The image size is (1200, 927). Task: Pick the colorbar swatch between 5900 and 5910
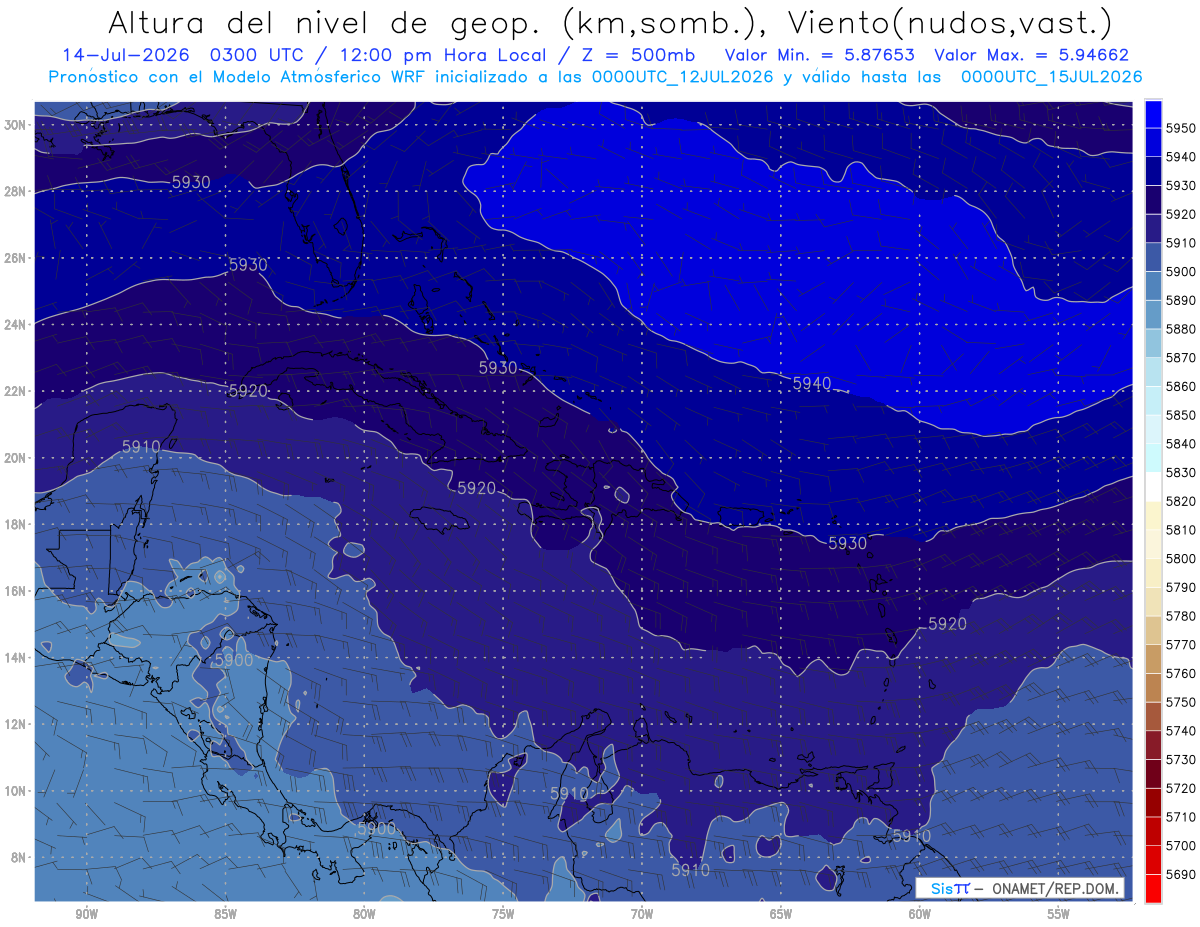[1153, 257]
